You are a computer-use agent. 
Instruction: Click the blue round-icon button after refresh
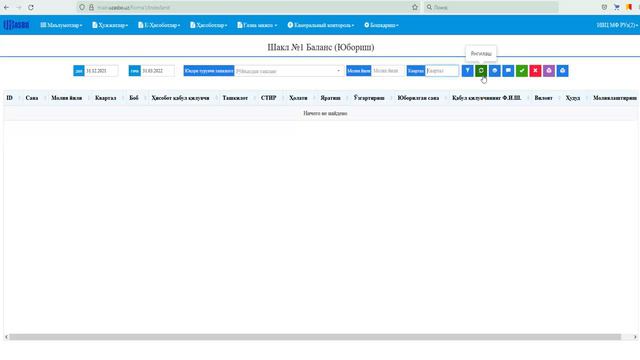[x=495, y=71]
